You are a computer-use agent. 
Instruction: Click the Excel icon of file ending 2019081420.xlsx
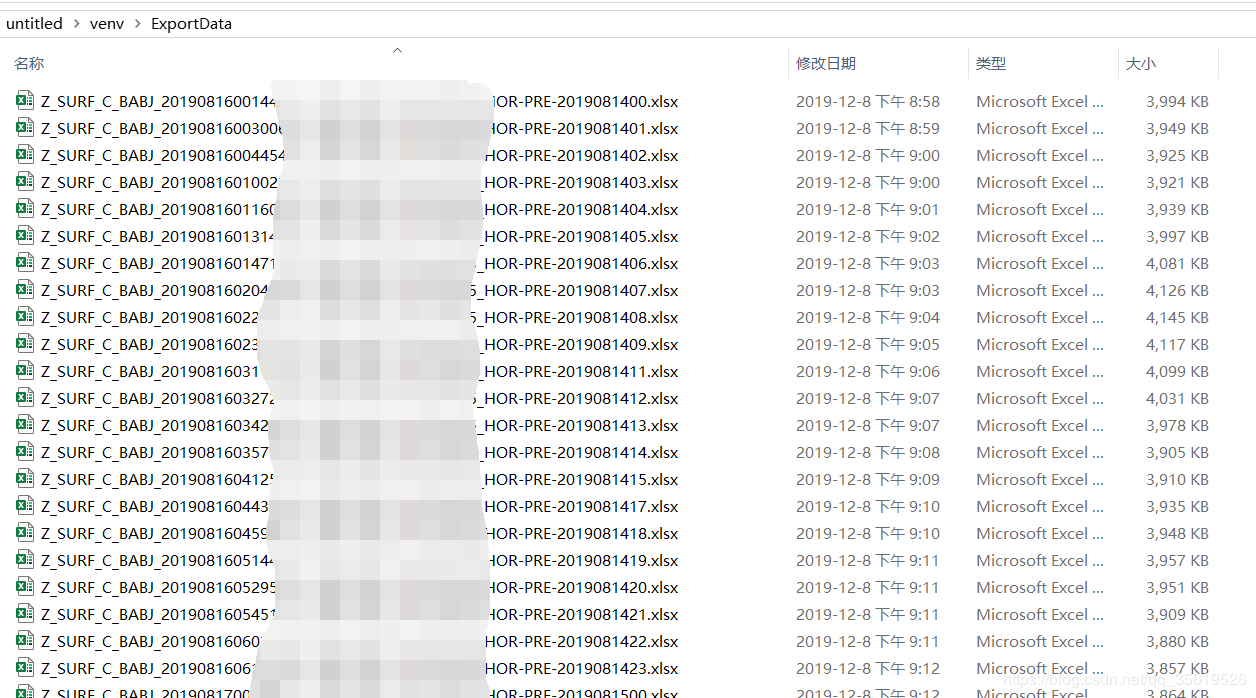[25, 587]
